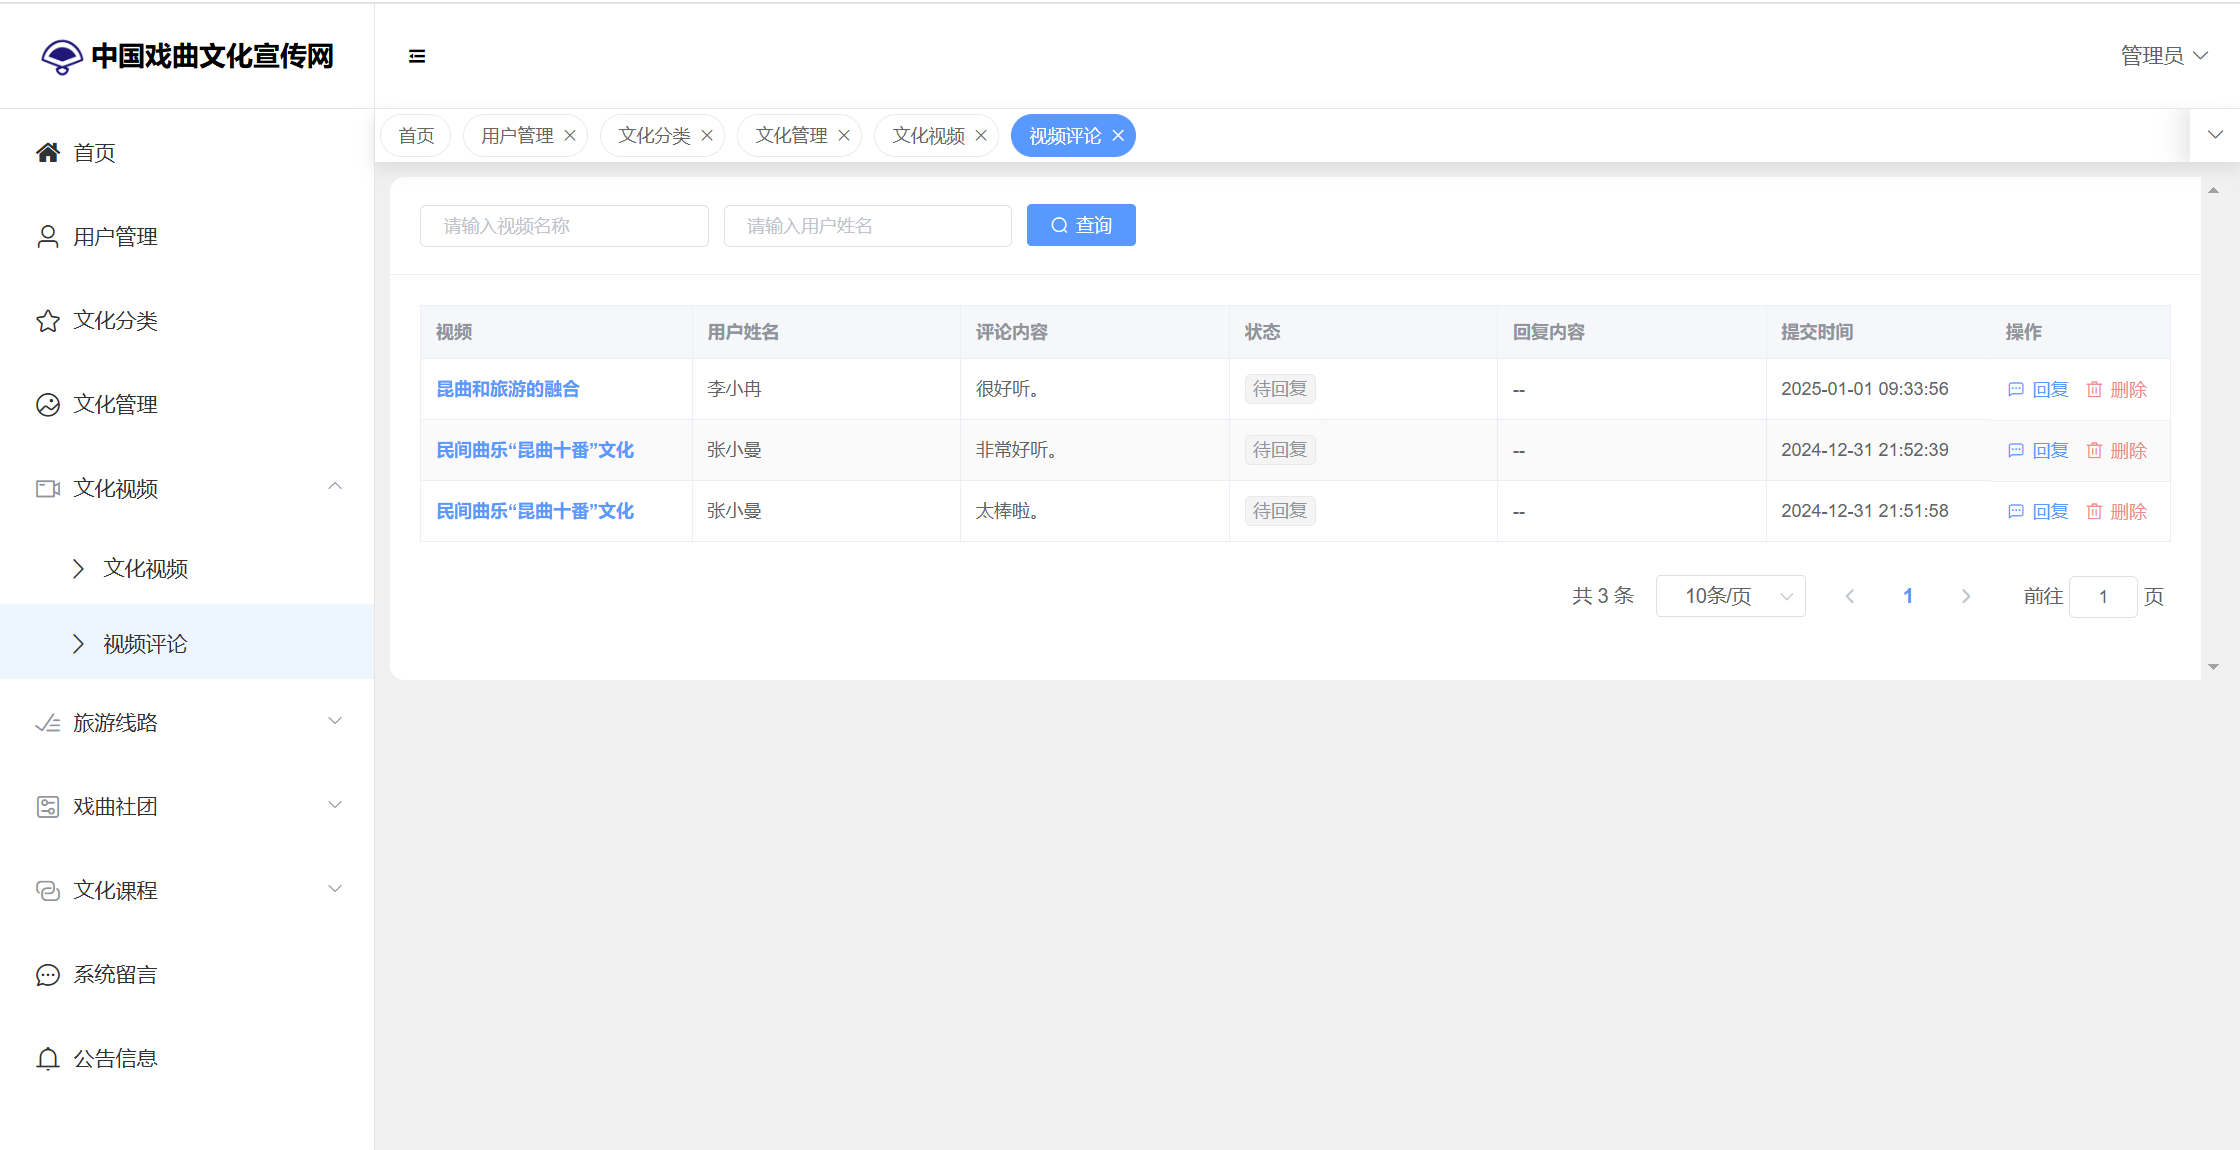
Task: Open the 昆曲和旅游的融合 video link
Action: click(508, 389)
